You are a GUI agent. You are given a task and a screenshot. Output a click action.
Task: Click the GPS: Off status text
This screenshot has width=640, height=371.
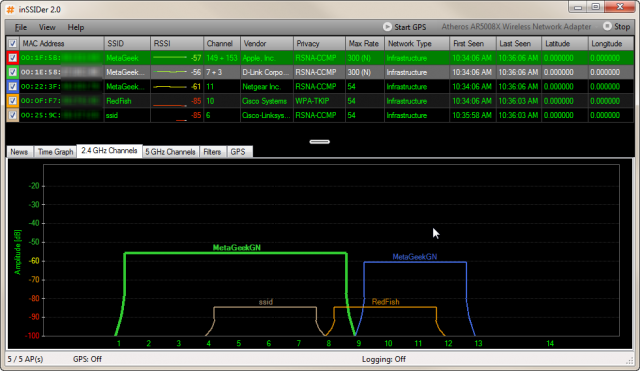point(87,359)
